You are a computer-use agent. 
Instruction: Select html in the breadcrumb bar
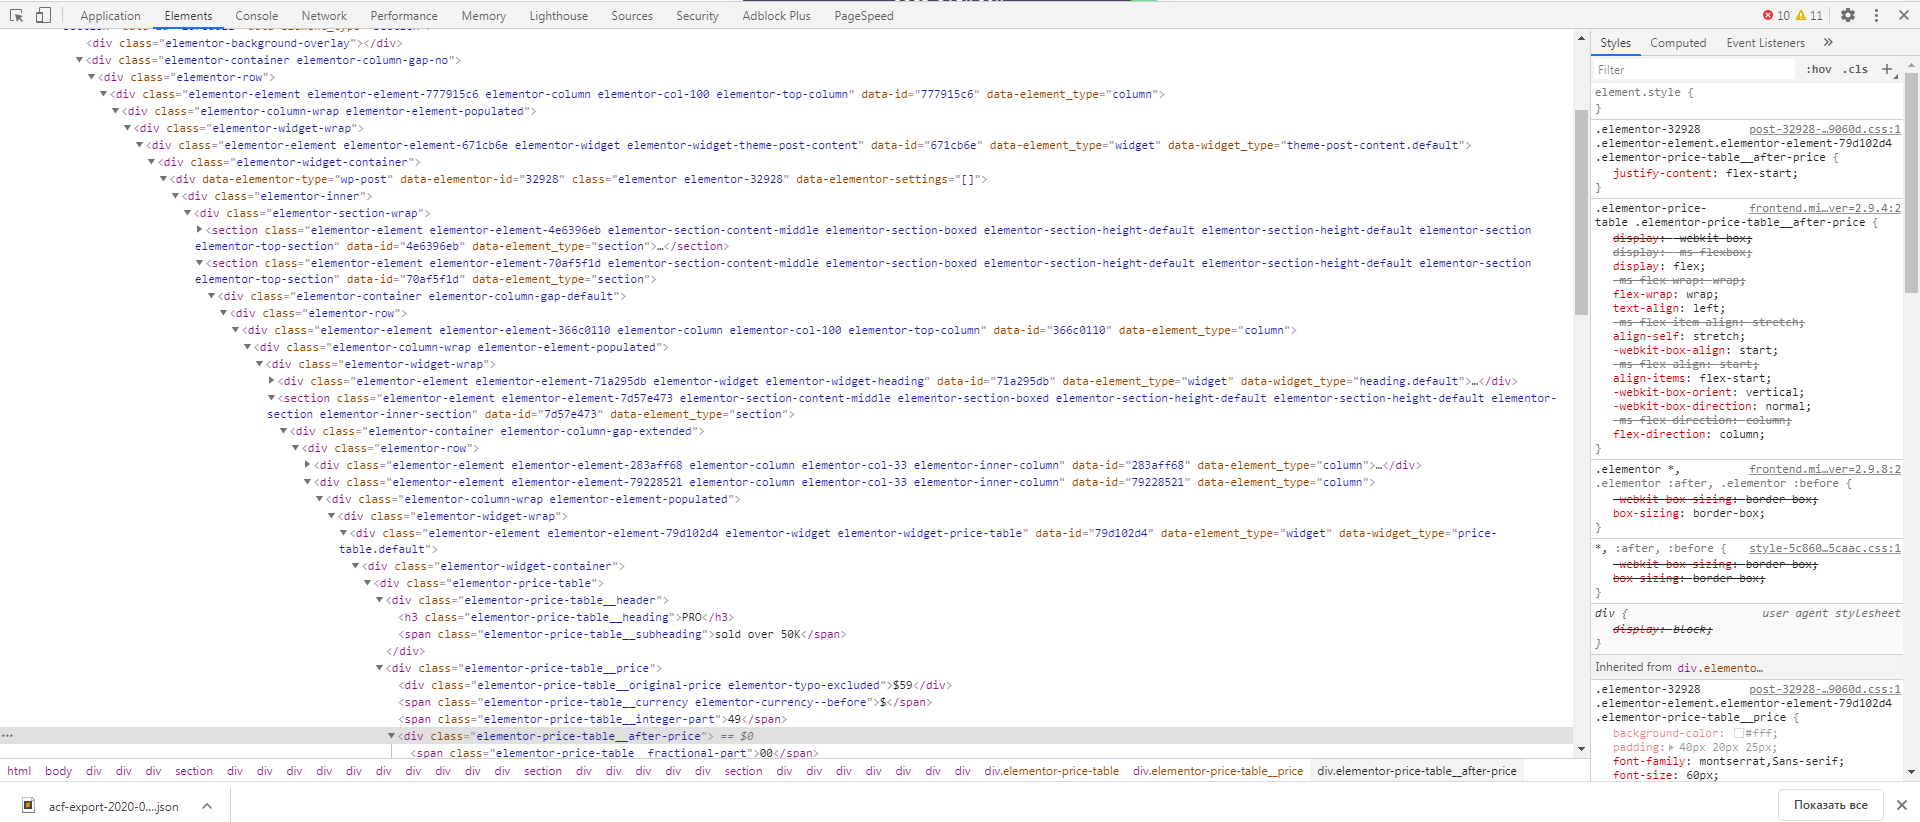[x=19, y=771]
